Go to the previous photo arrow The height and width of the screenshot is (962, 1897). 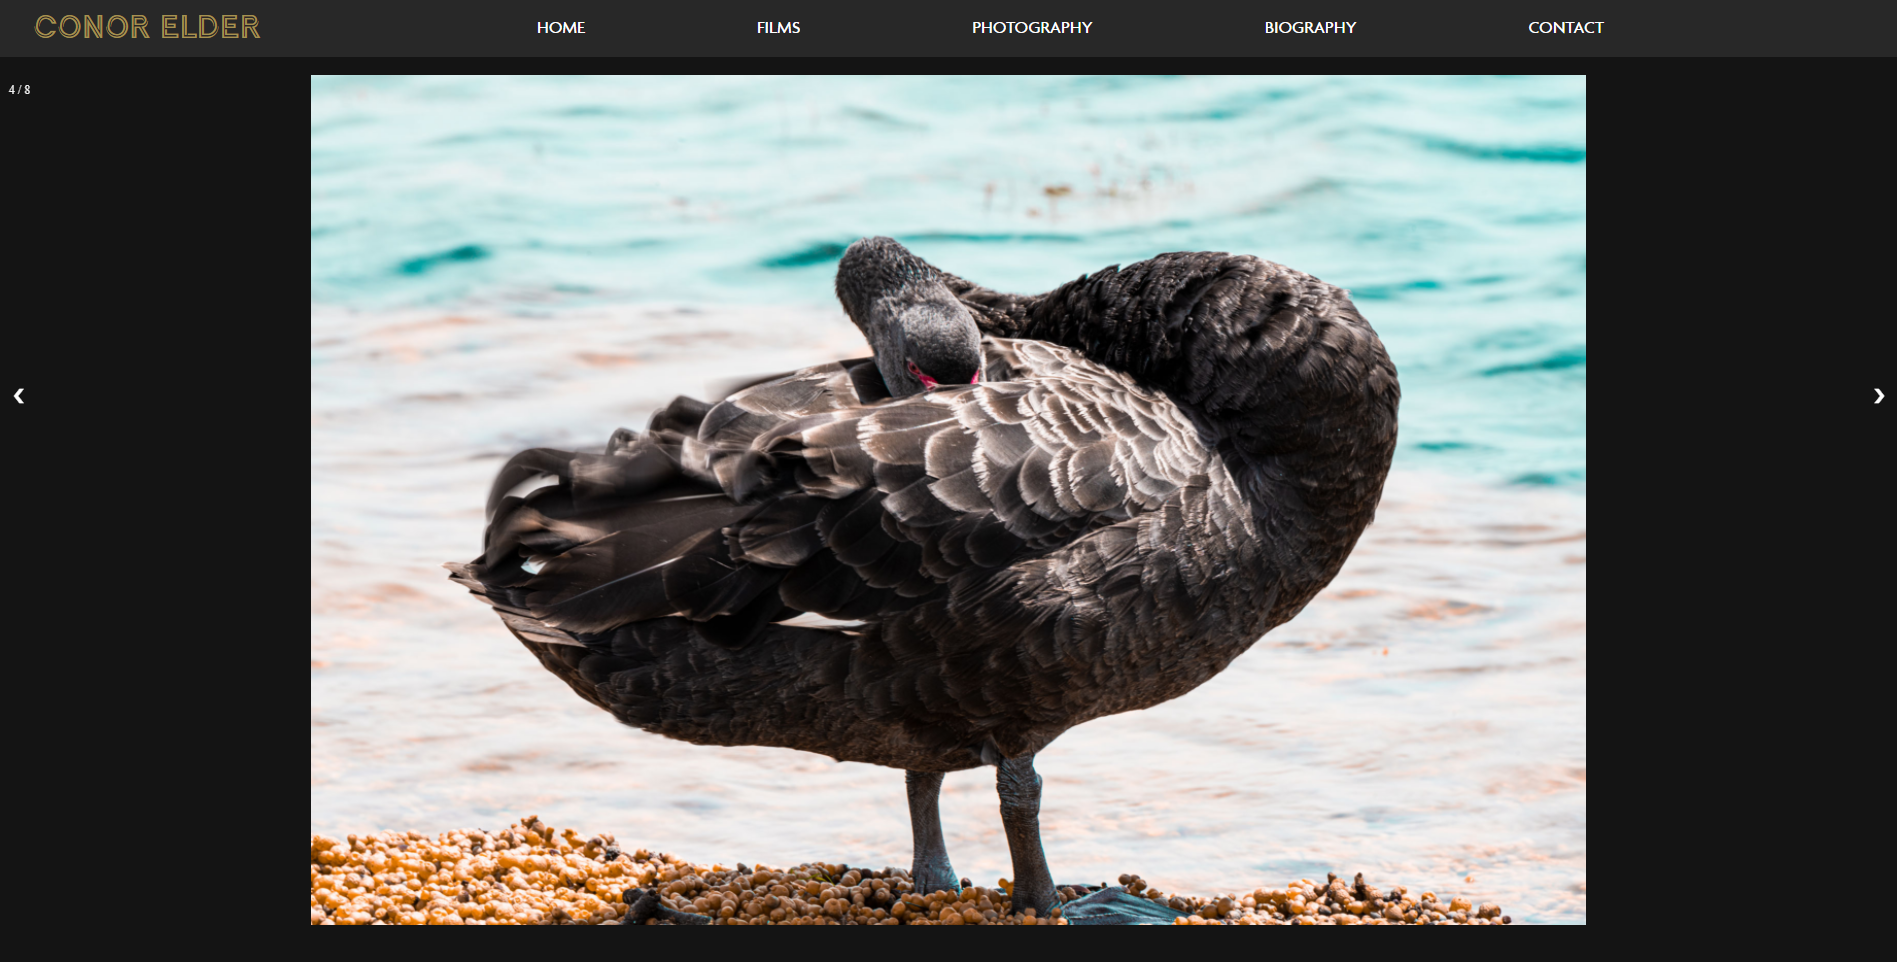pyautogui.click(x=19, y=396)
